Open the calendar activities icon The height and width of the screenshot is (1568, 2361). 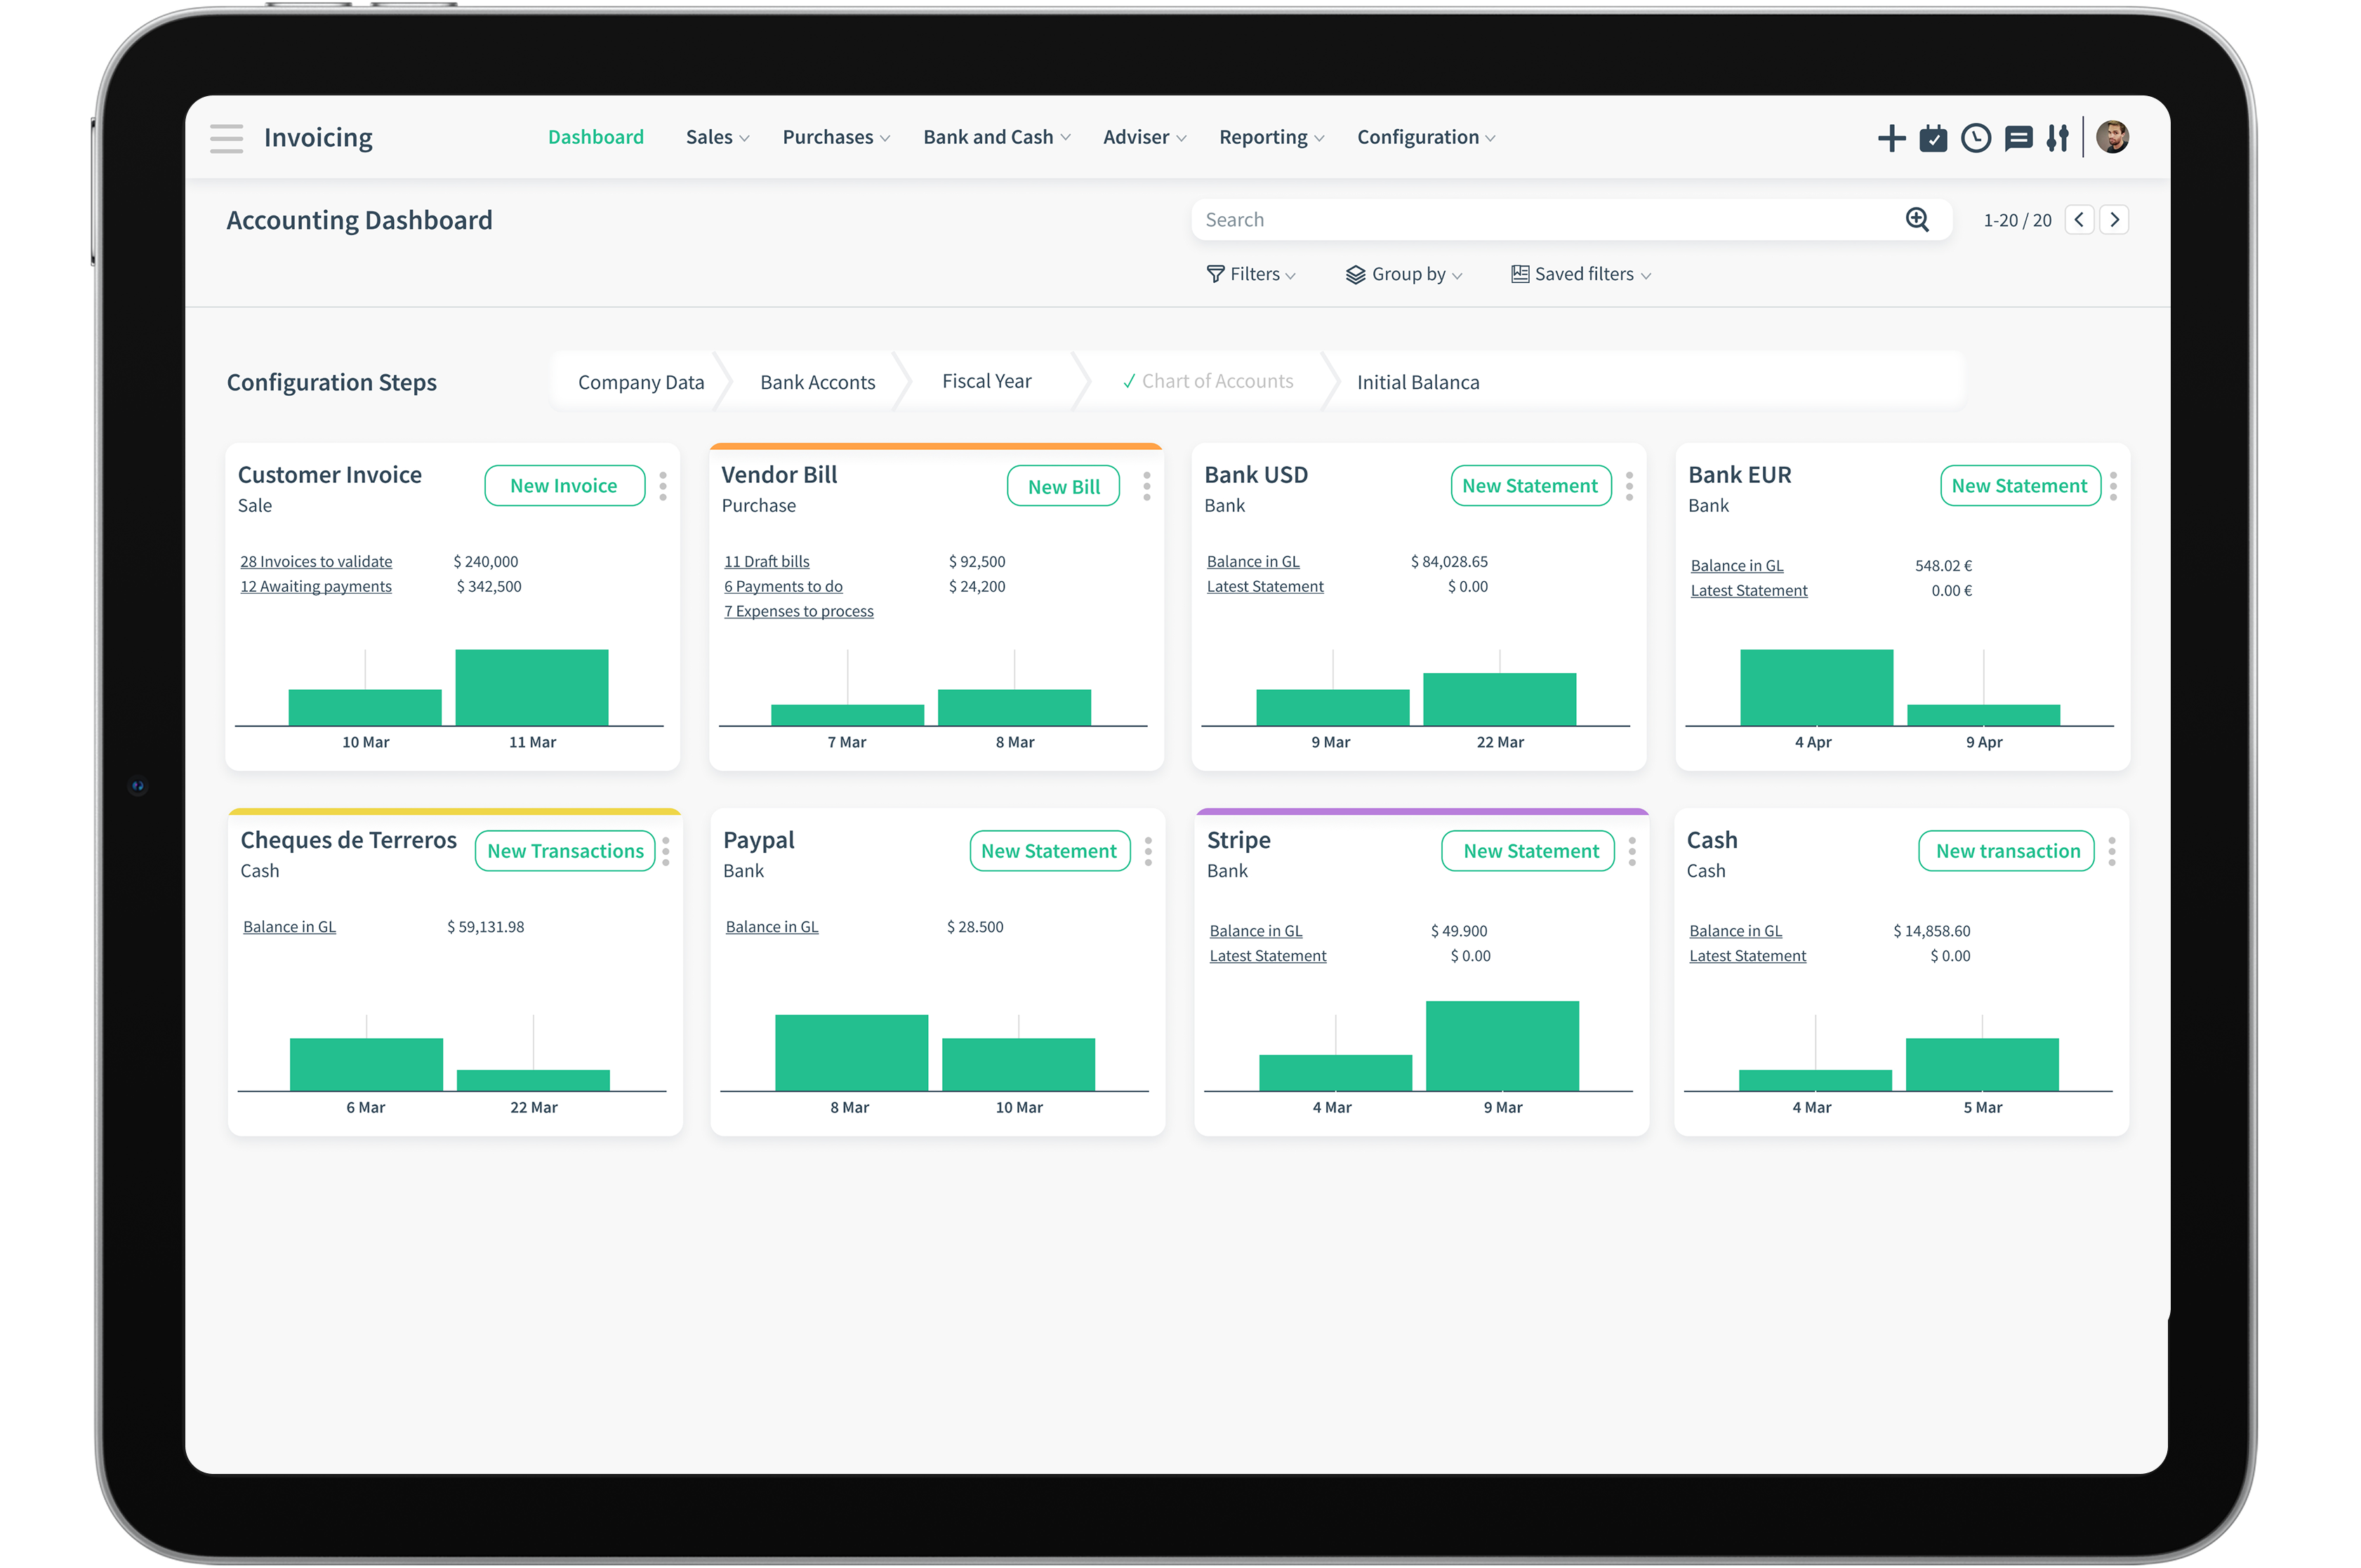1933,138
